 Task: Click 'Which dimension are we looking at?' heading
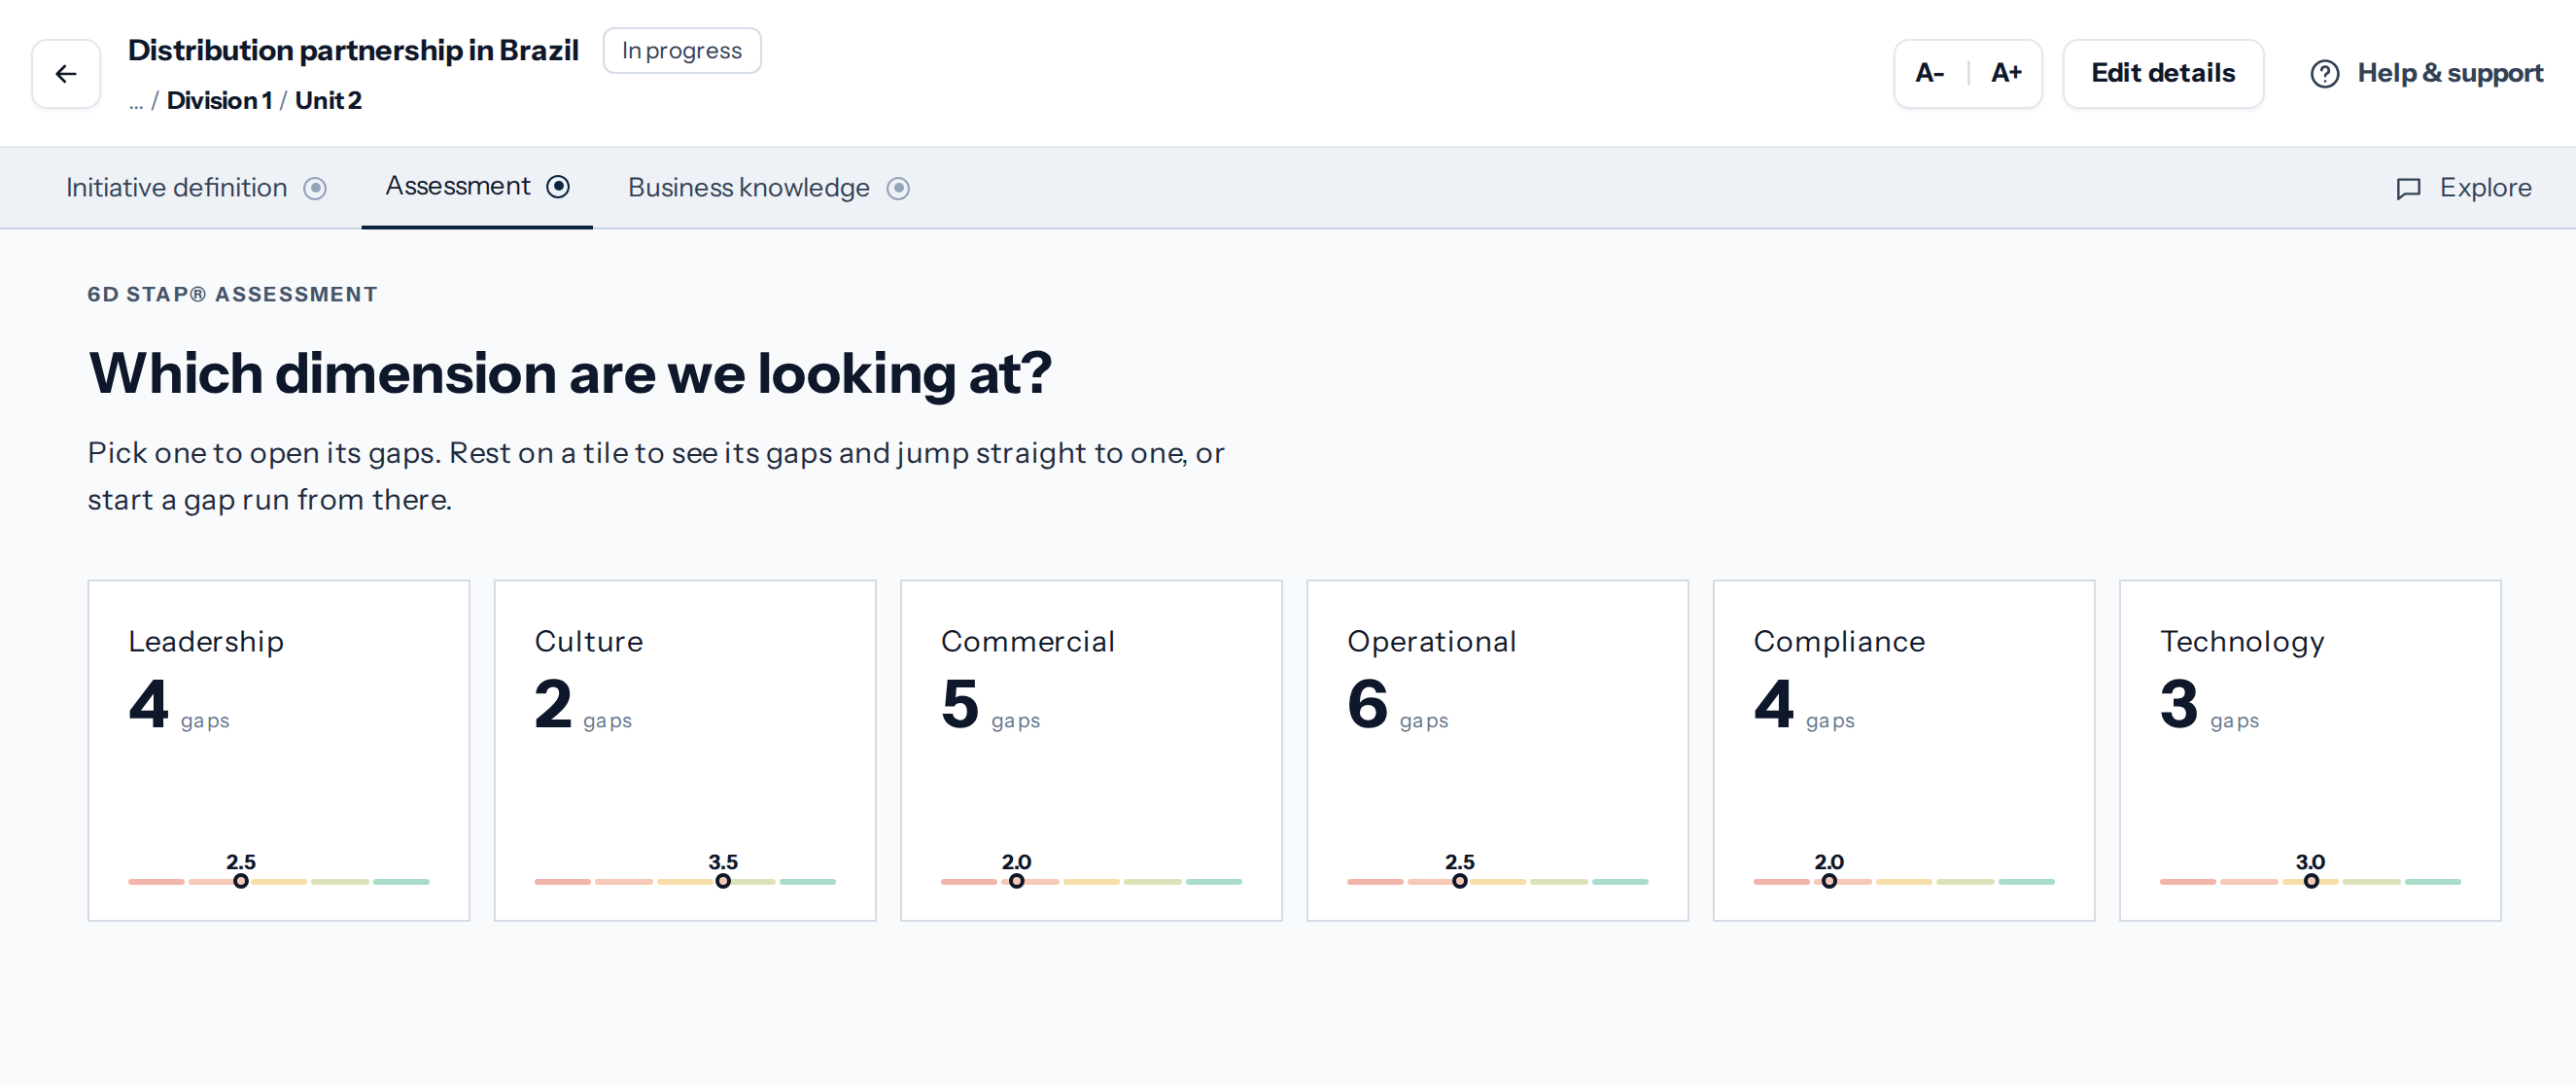point(570,375)
